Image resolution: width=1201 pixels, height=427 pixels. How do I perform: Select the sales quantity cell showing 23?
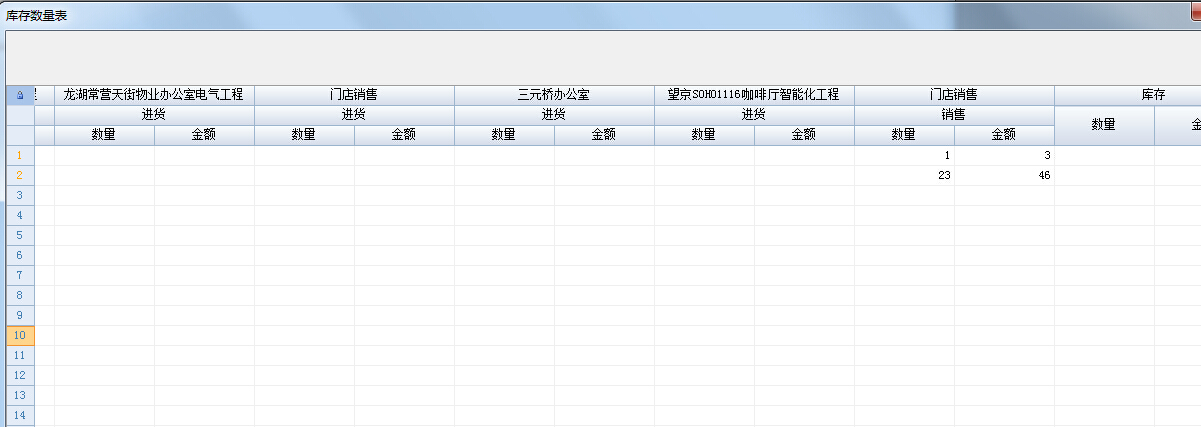[904, 175]
